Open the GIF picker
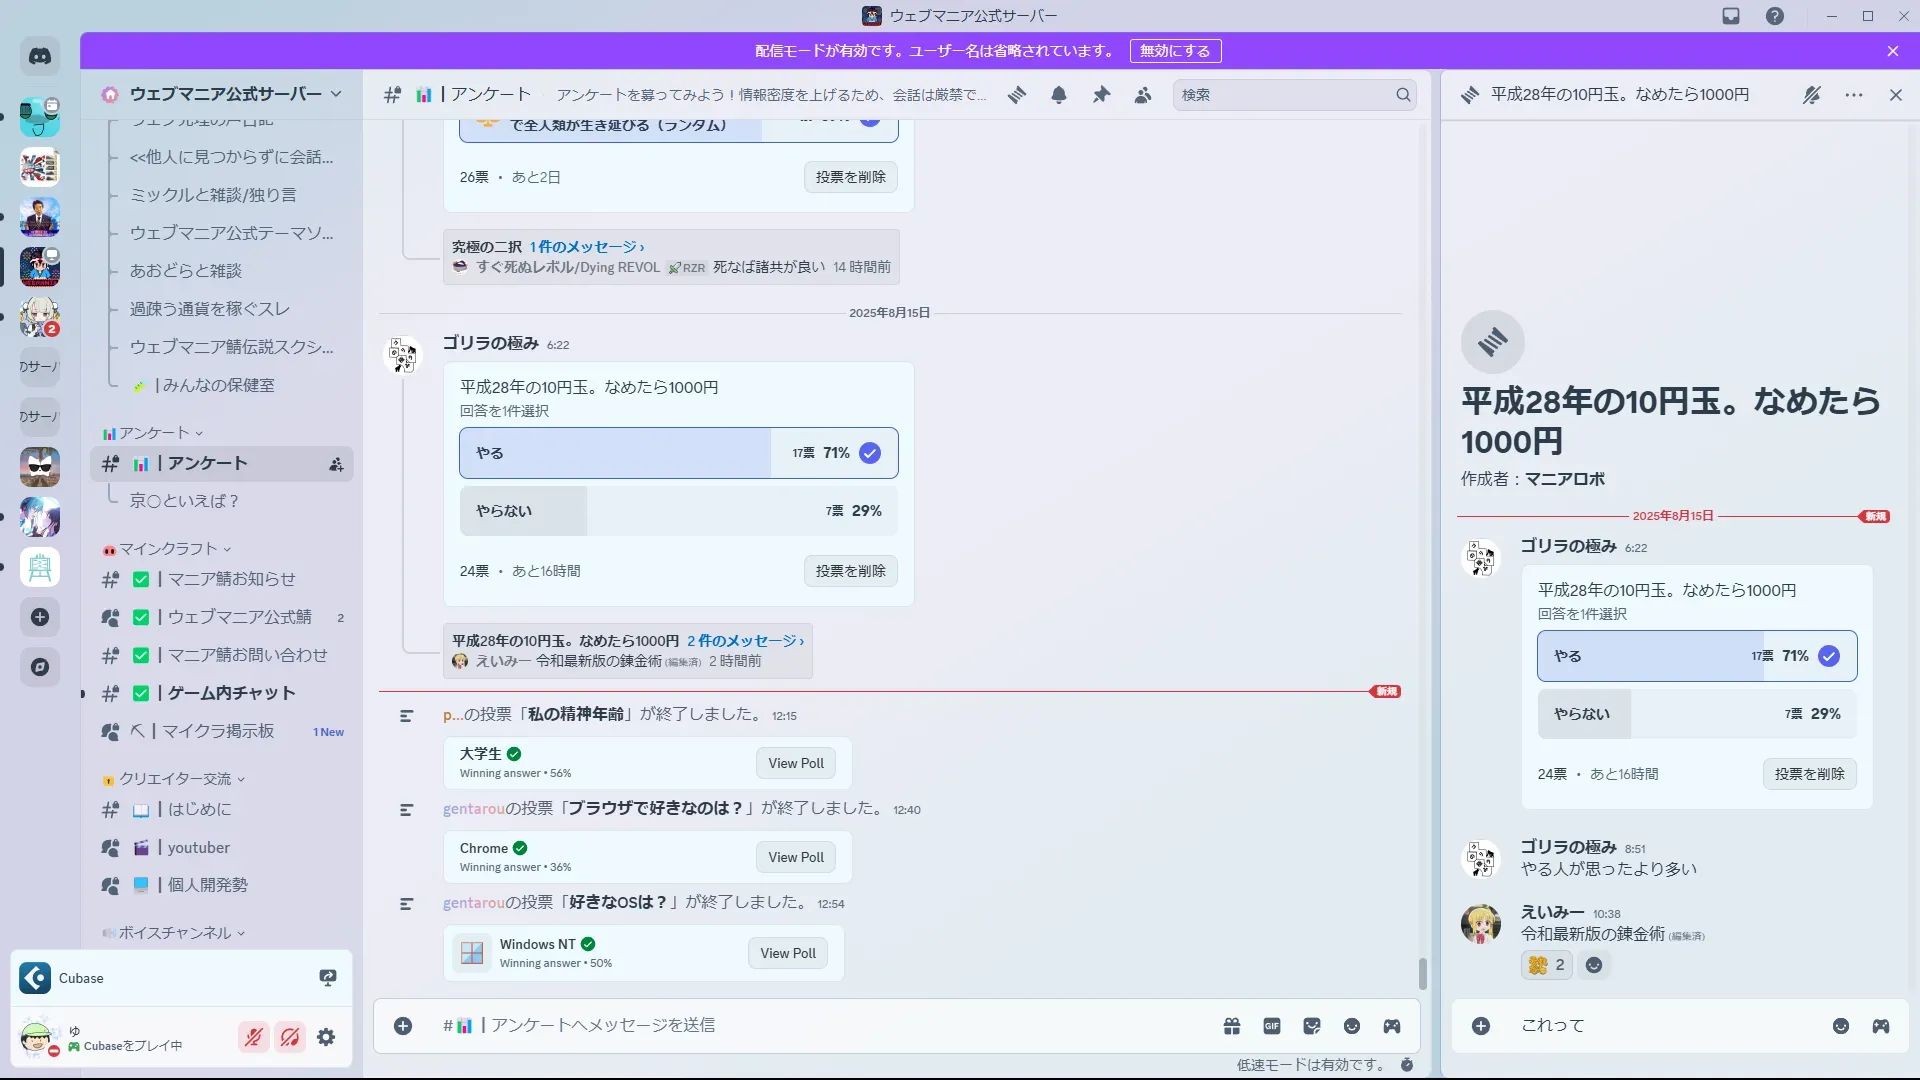The height and width of the screenshot is (1080, 1920). click(1272, 1026)
